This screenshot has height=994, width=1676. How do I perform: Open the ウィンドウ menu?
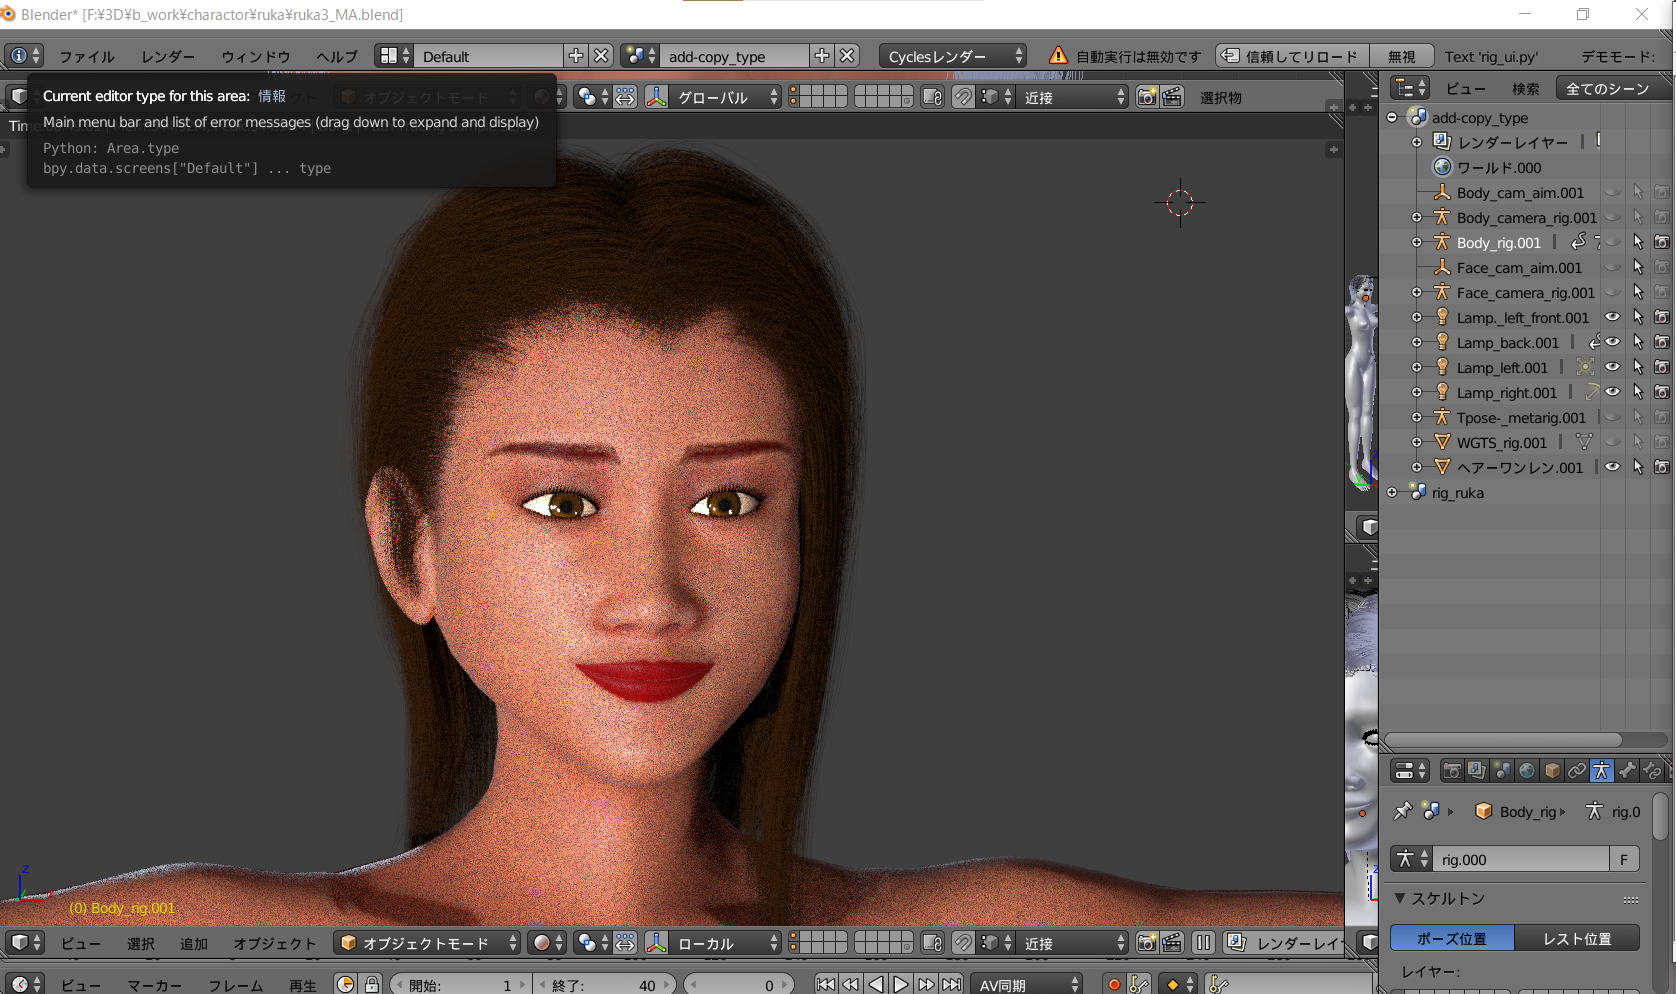(x=255, y=57)
